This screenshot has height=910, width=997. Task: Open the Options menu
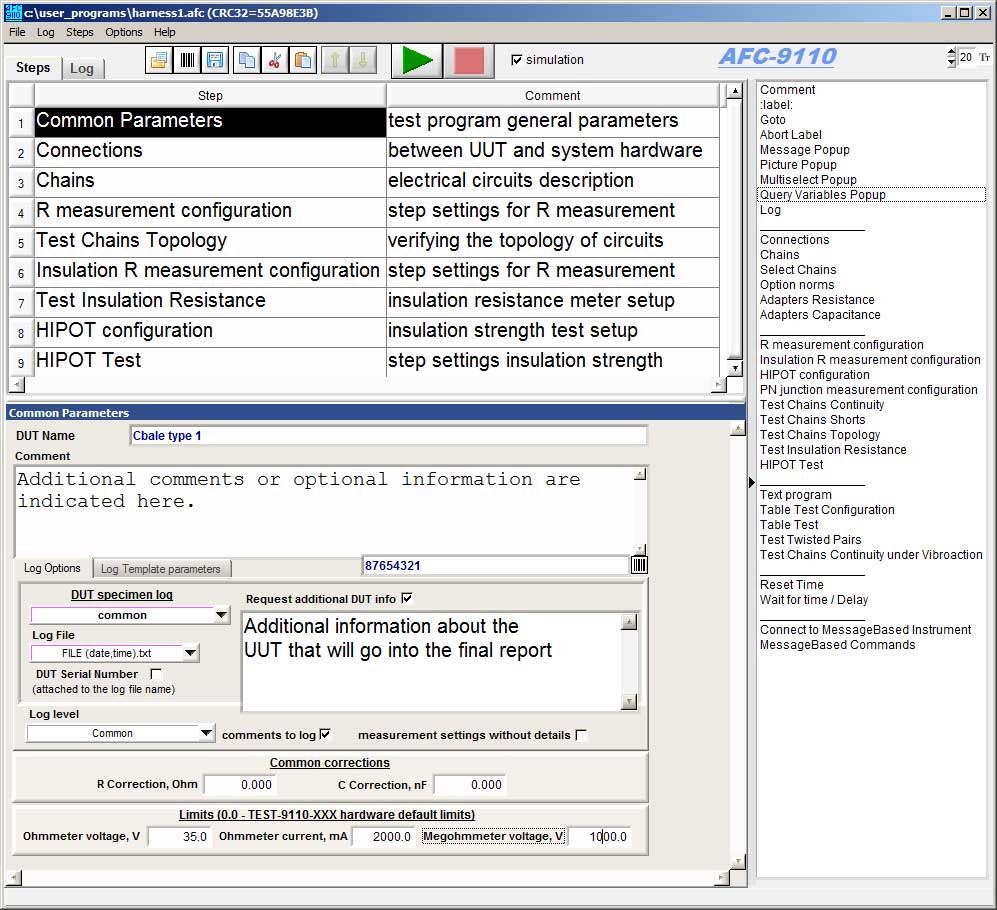123,32
